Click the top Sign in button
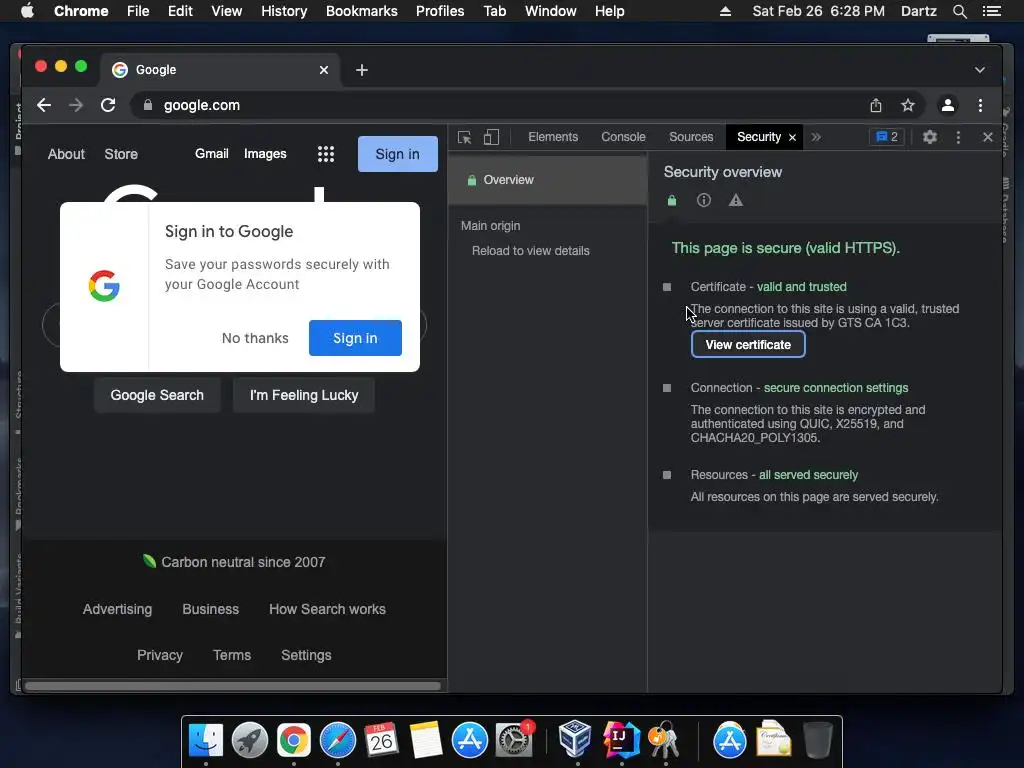This screenshot has width=1024, height=768. 397,154
